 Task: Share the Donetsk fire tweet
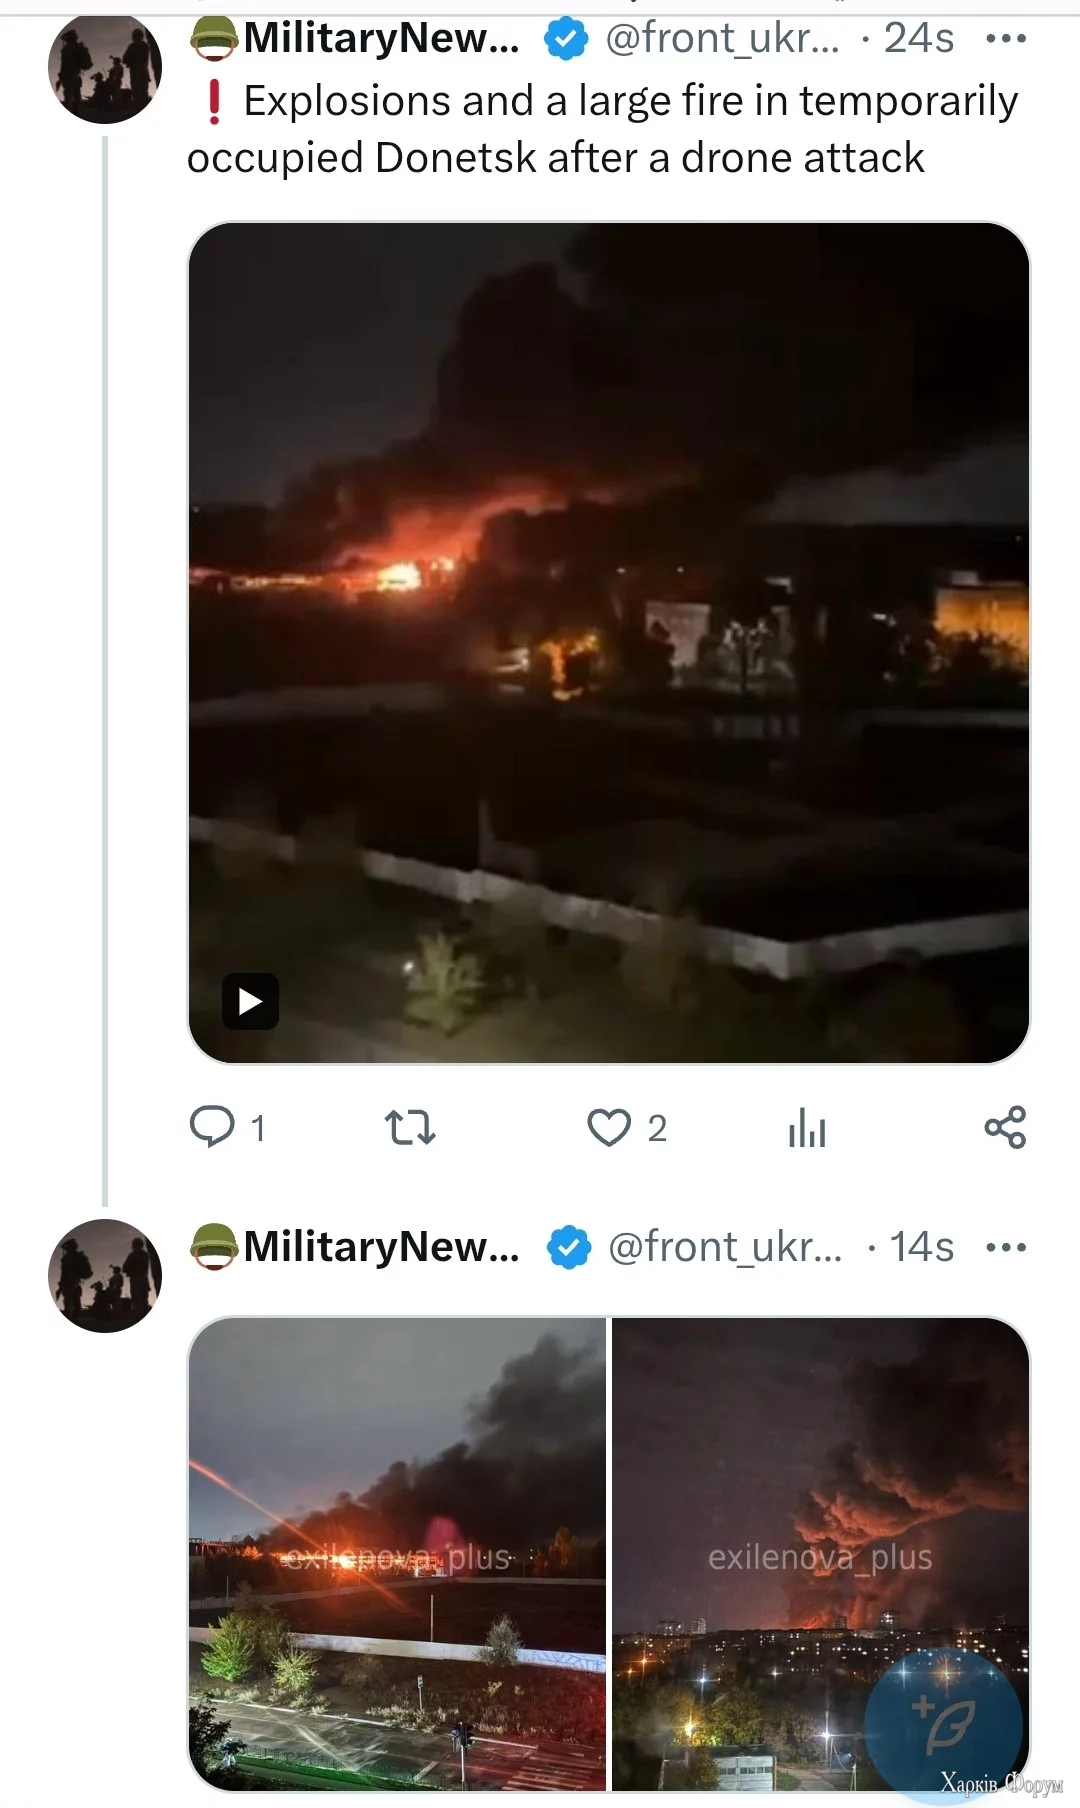1005,1127
